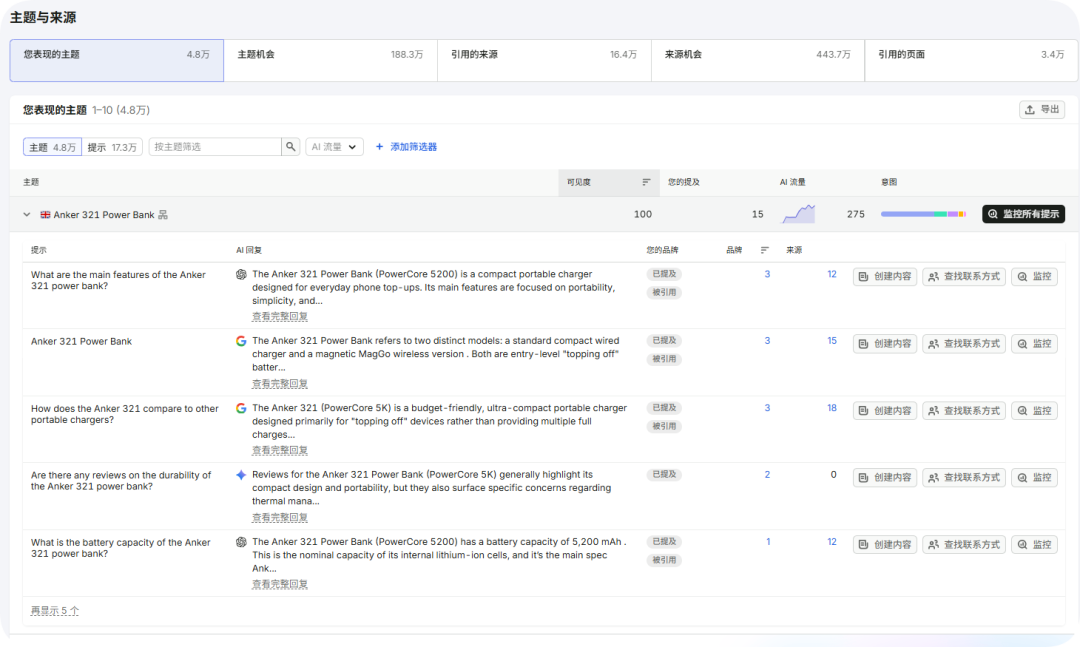
Task: Click 查找联系方式 in main features row
Action: tap(964, 276)
